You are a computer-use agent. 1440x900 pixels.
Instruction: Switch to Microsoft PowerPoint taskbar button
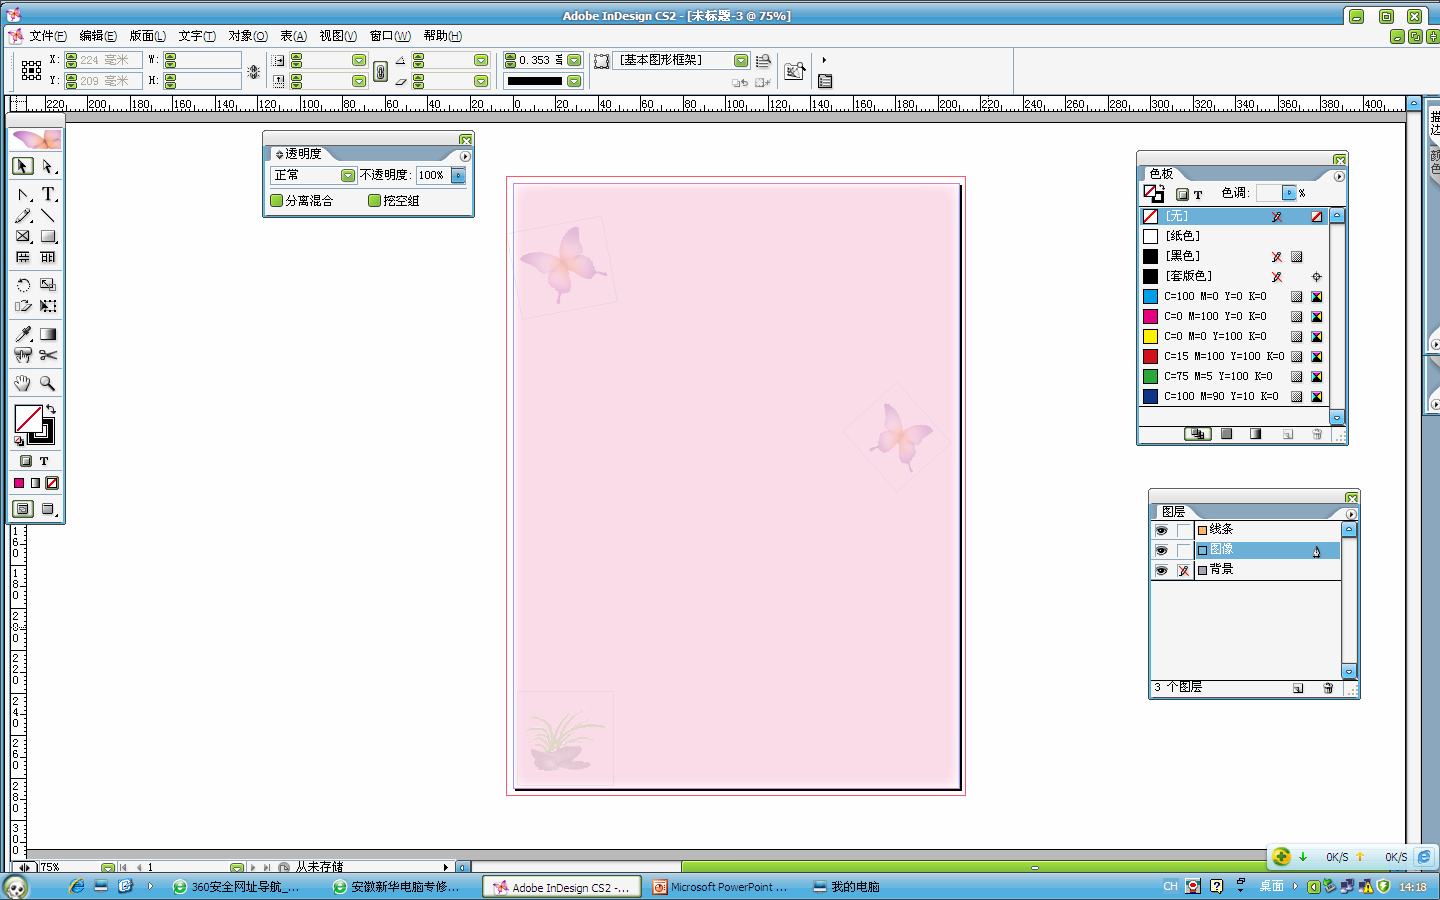[720, 887]
